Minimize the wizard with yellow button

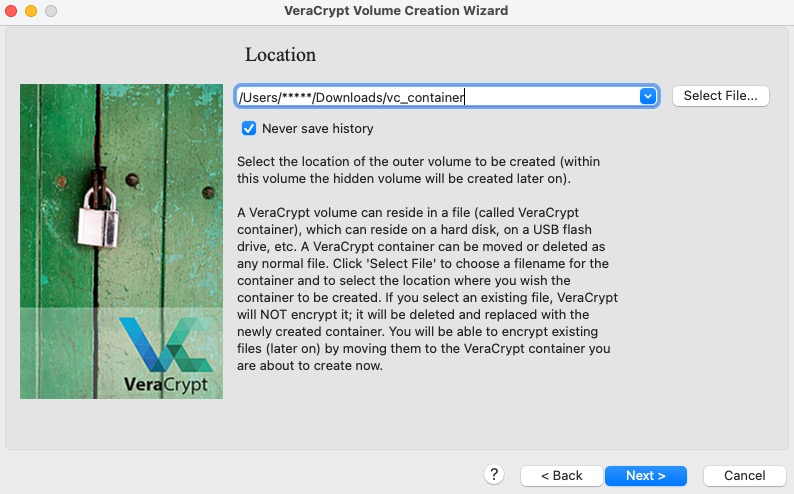[31, 11]
